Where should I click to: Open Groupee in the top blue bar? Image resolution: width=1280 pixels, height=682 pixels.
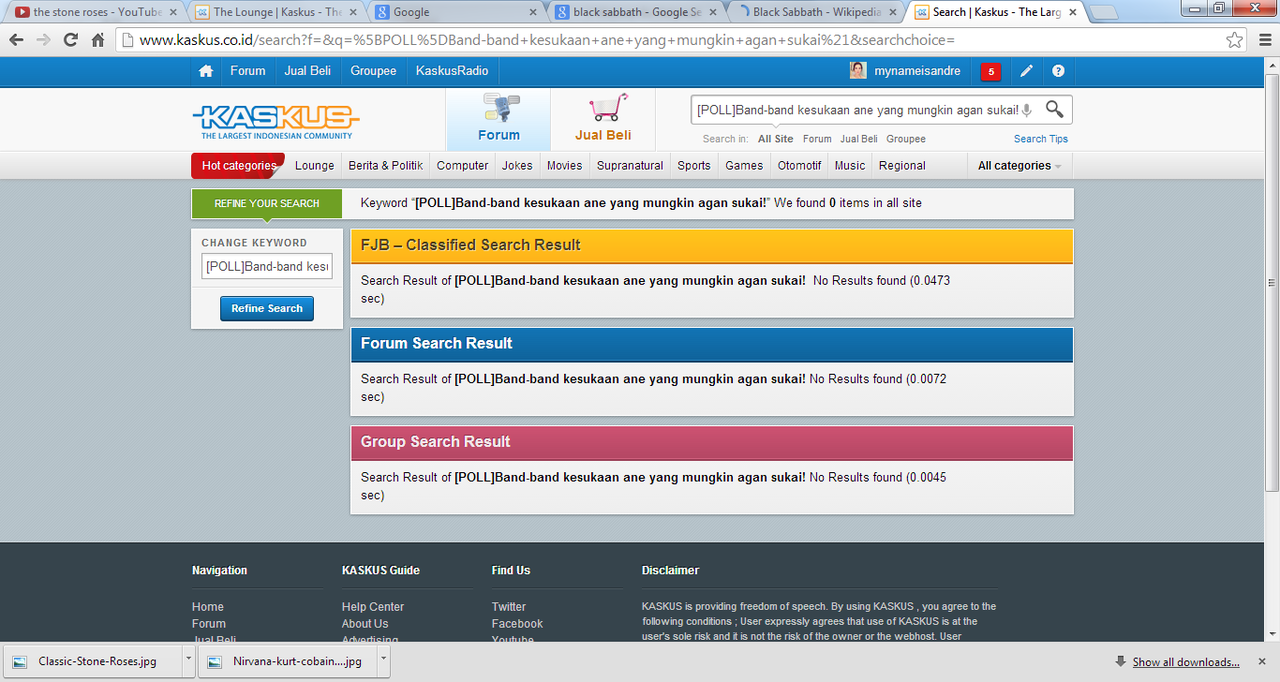coord(374,71)
